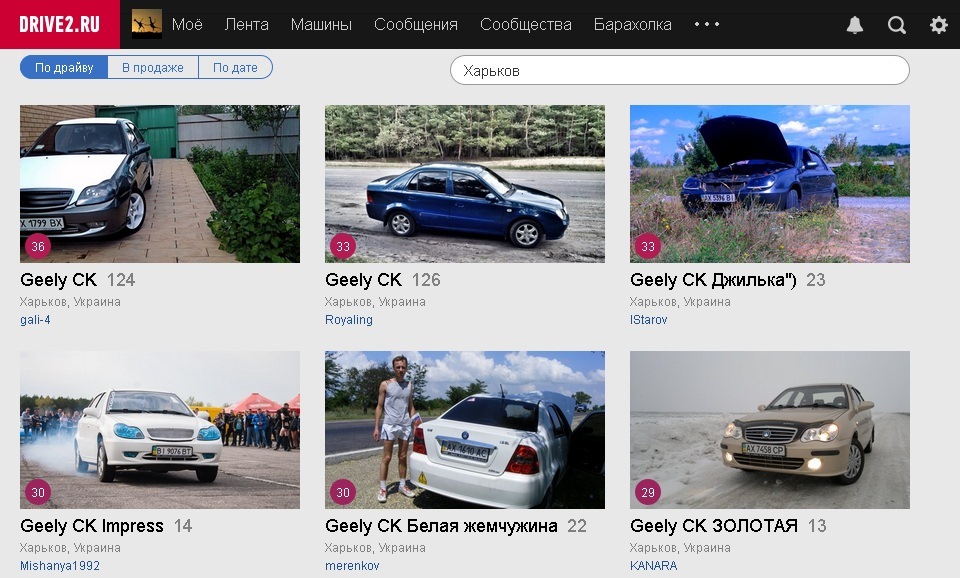Open Барахолка marketplace

click(x=632, y=24)
